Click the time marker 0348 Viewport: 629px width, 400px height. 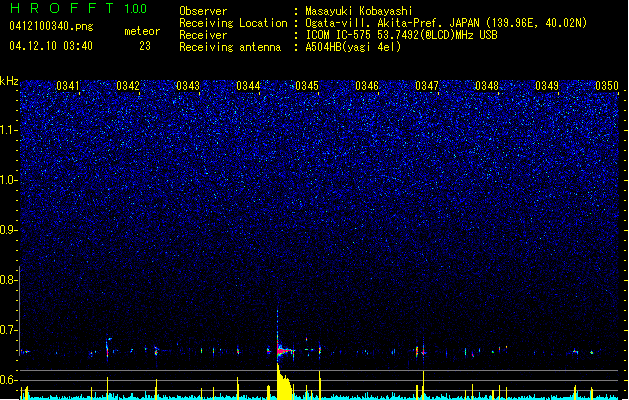(487, 86)
